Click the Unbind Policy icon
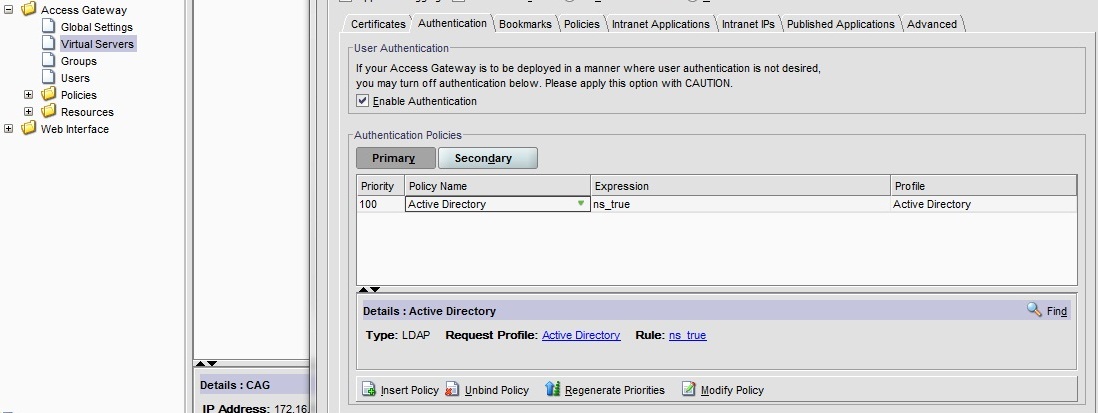This screenshot has height=413, width=1098. (452, 389)
